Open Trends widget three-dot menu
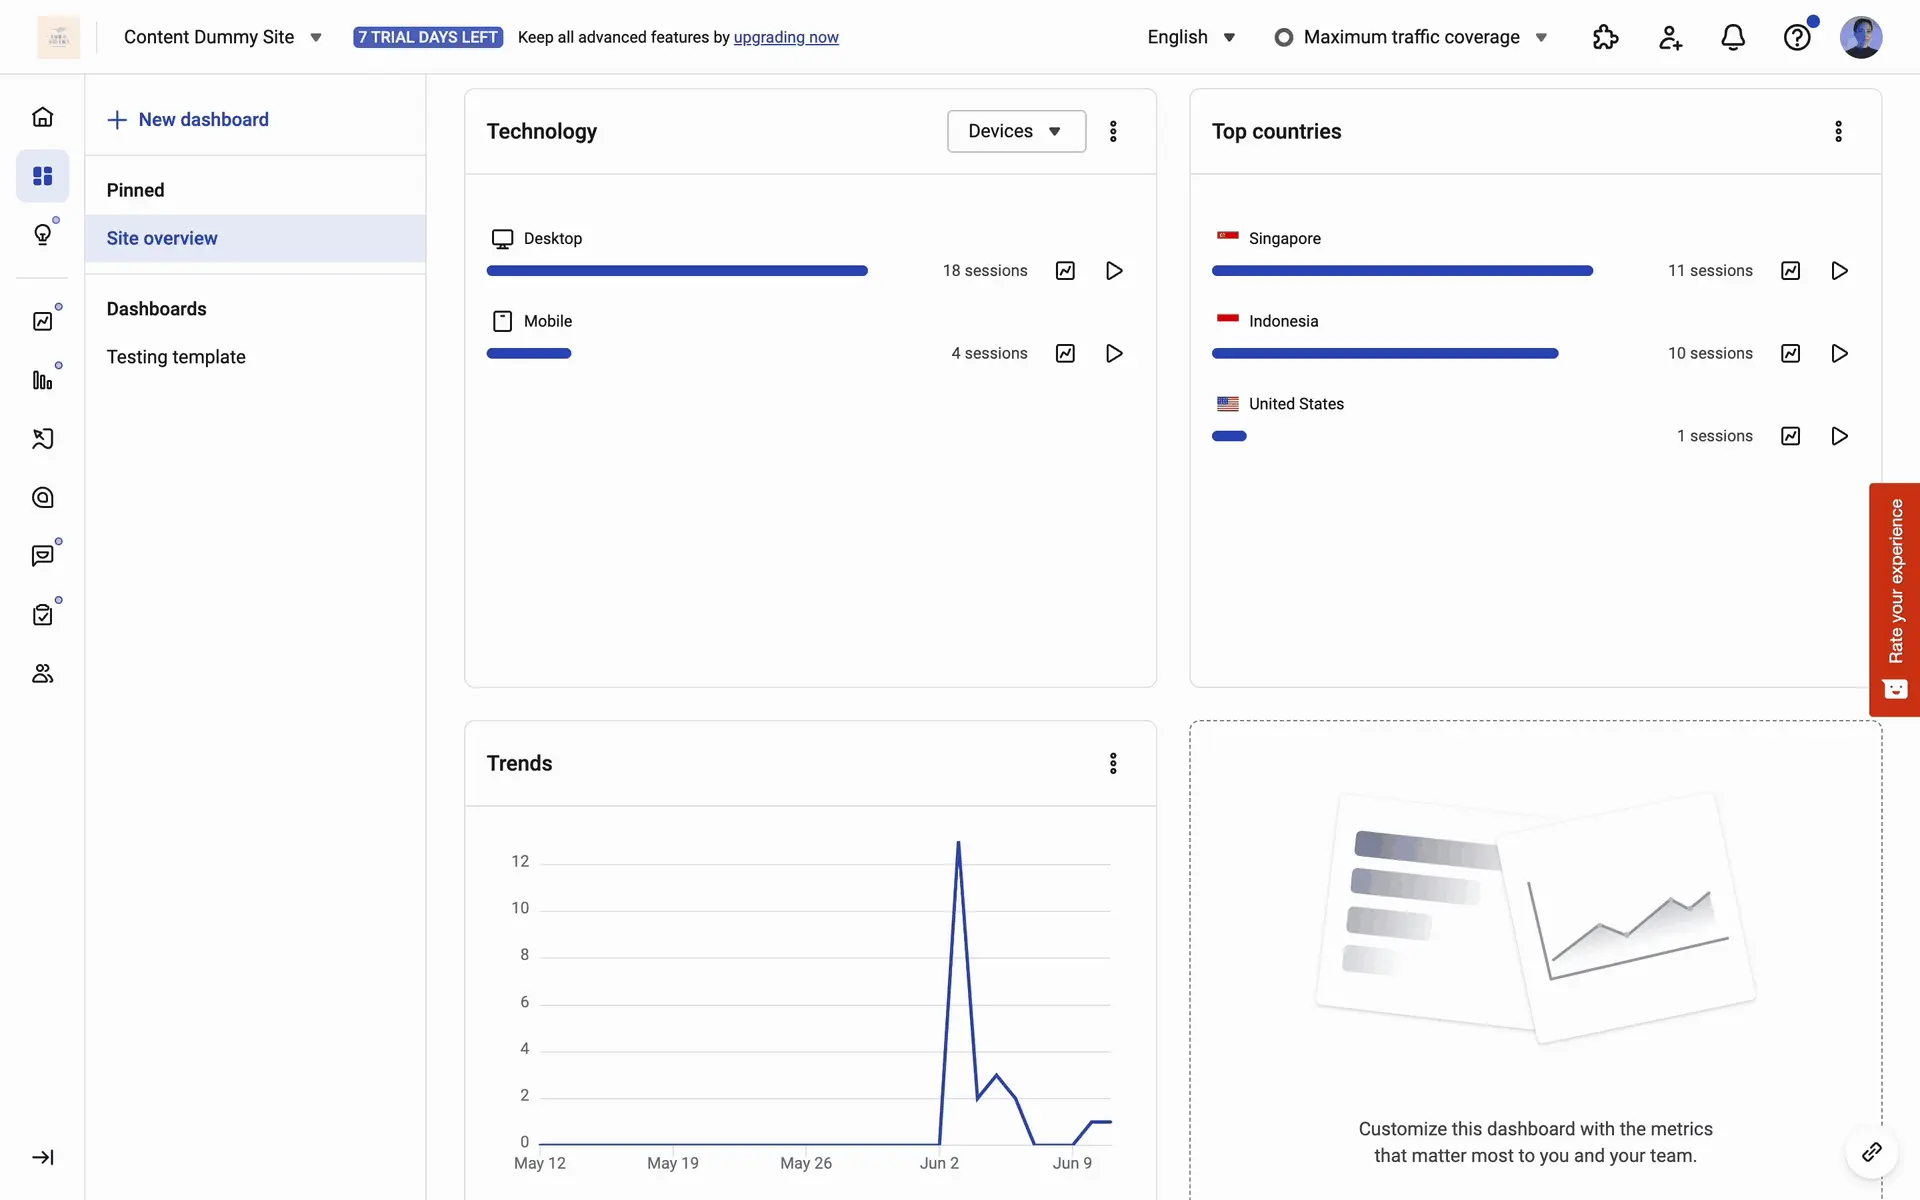The image size is (1920, 1200). (1112, 764)
